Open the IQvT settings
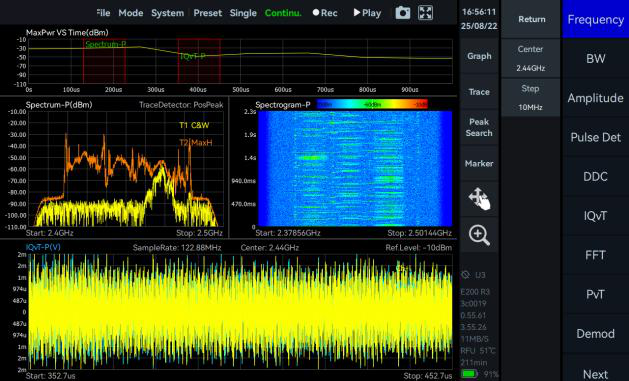This screenshot has width=629, height=381. pyautogui.click(x=595, y=216)
